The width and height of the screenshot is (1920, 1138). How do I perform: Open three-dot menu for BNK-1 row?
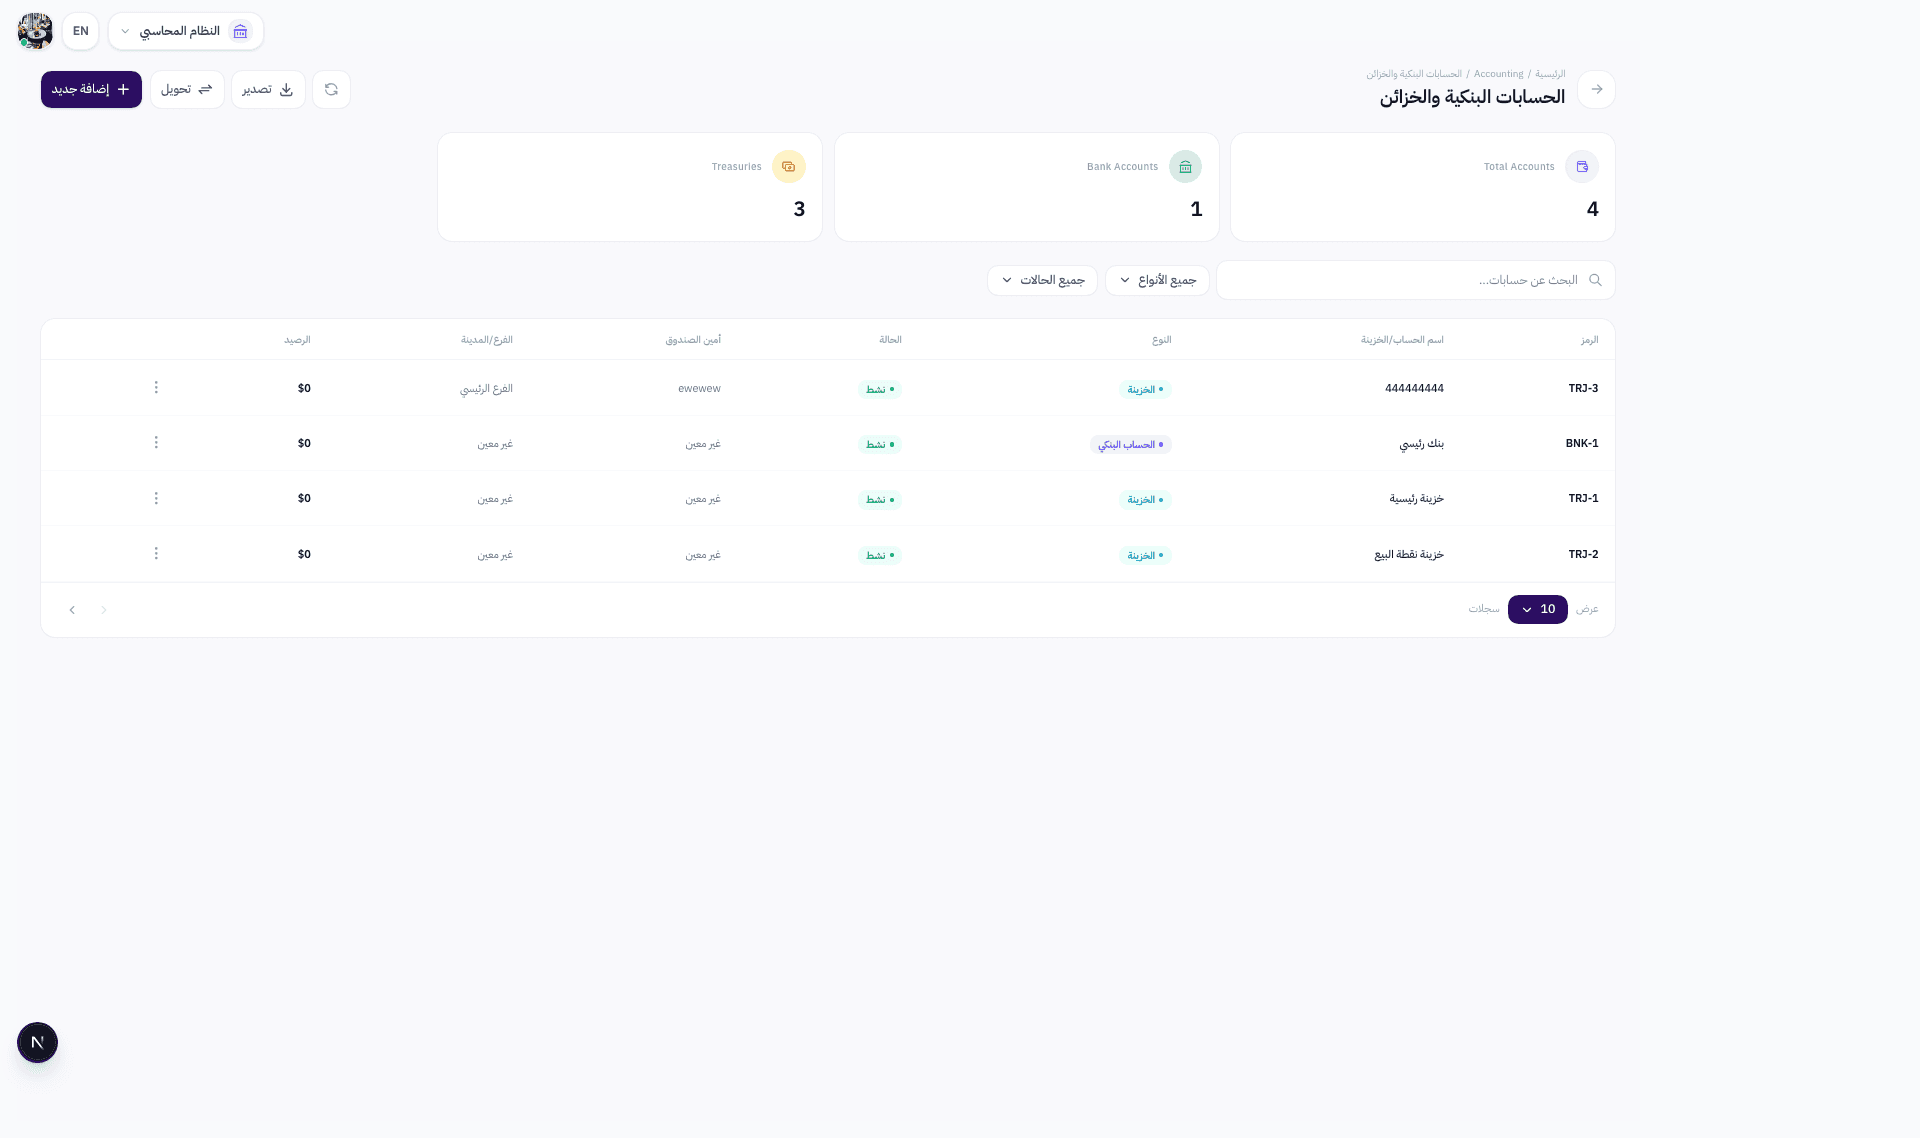[x=156, y=443]
